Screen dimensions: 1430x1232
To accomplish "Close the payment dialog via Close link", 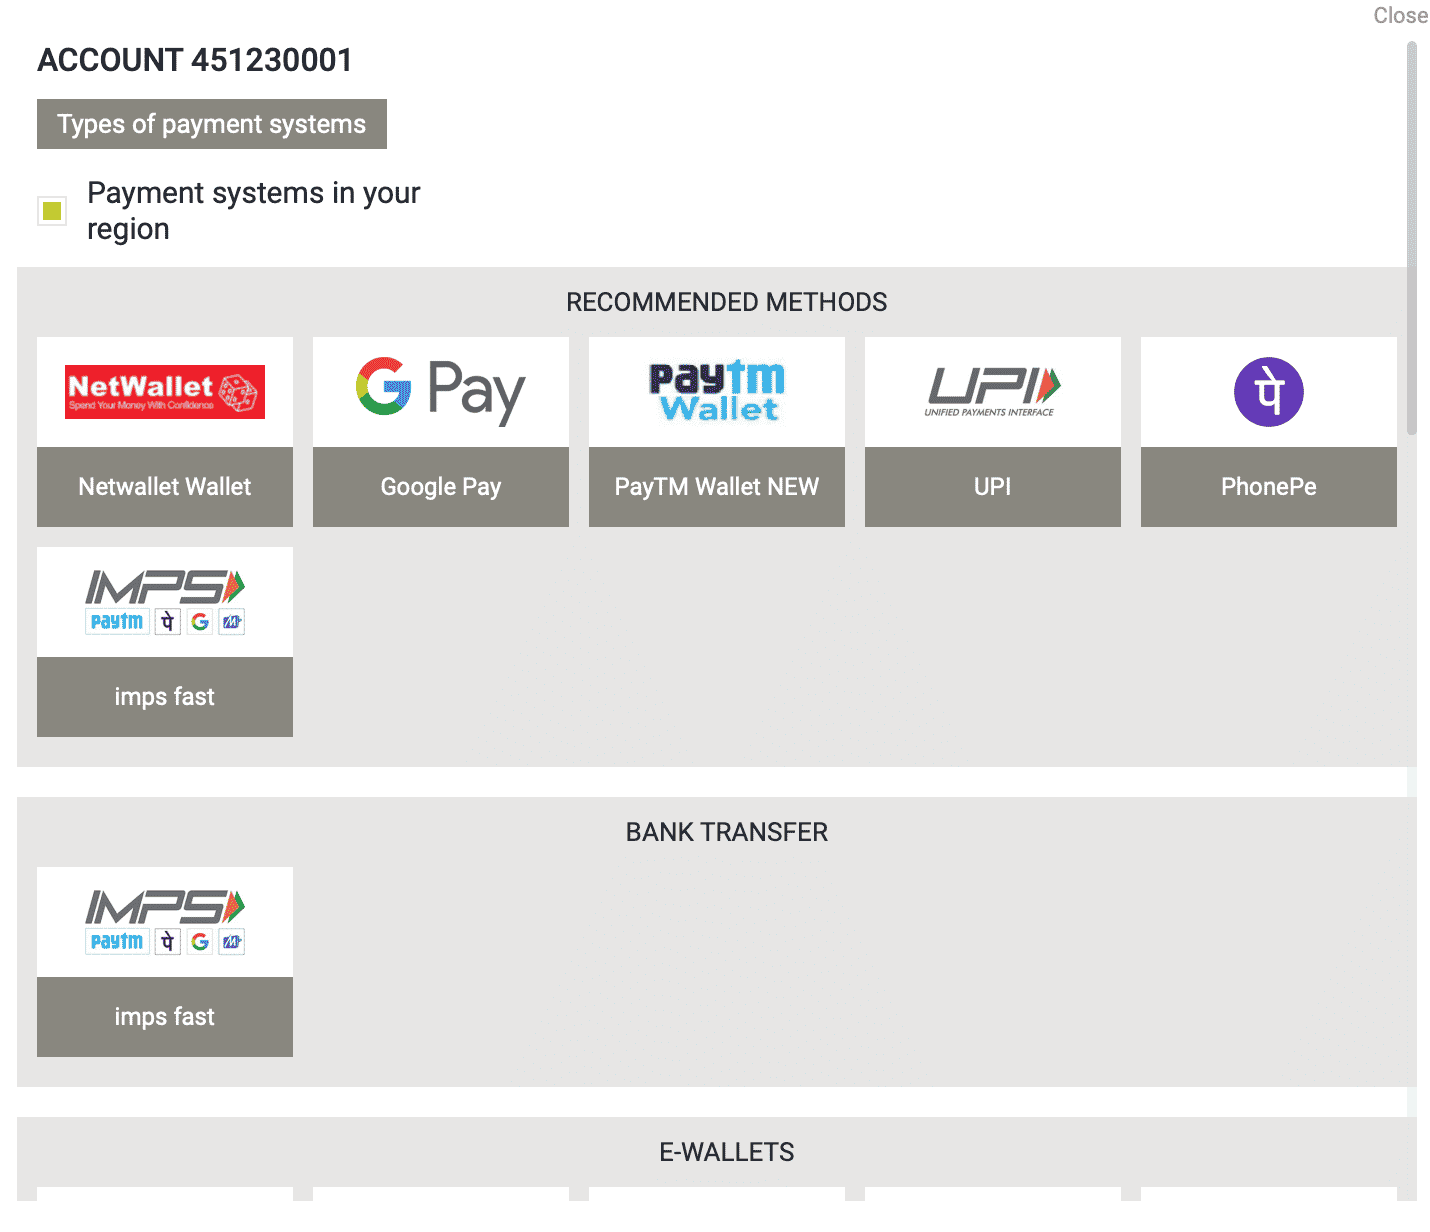I will (1400, 15).
